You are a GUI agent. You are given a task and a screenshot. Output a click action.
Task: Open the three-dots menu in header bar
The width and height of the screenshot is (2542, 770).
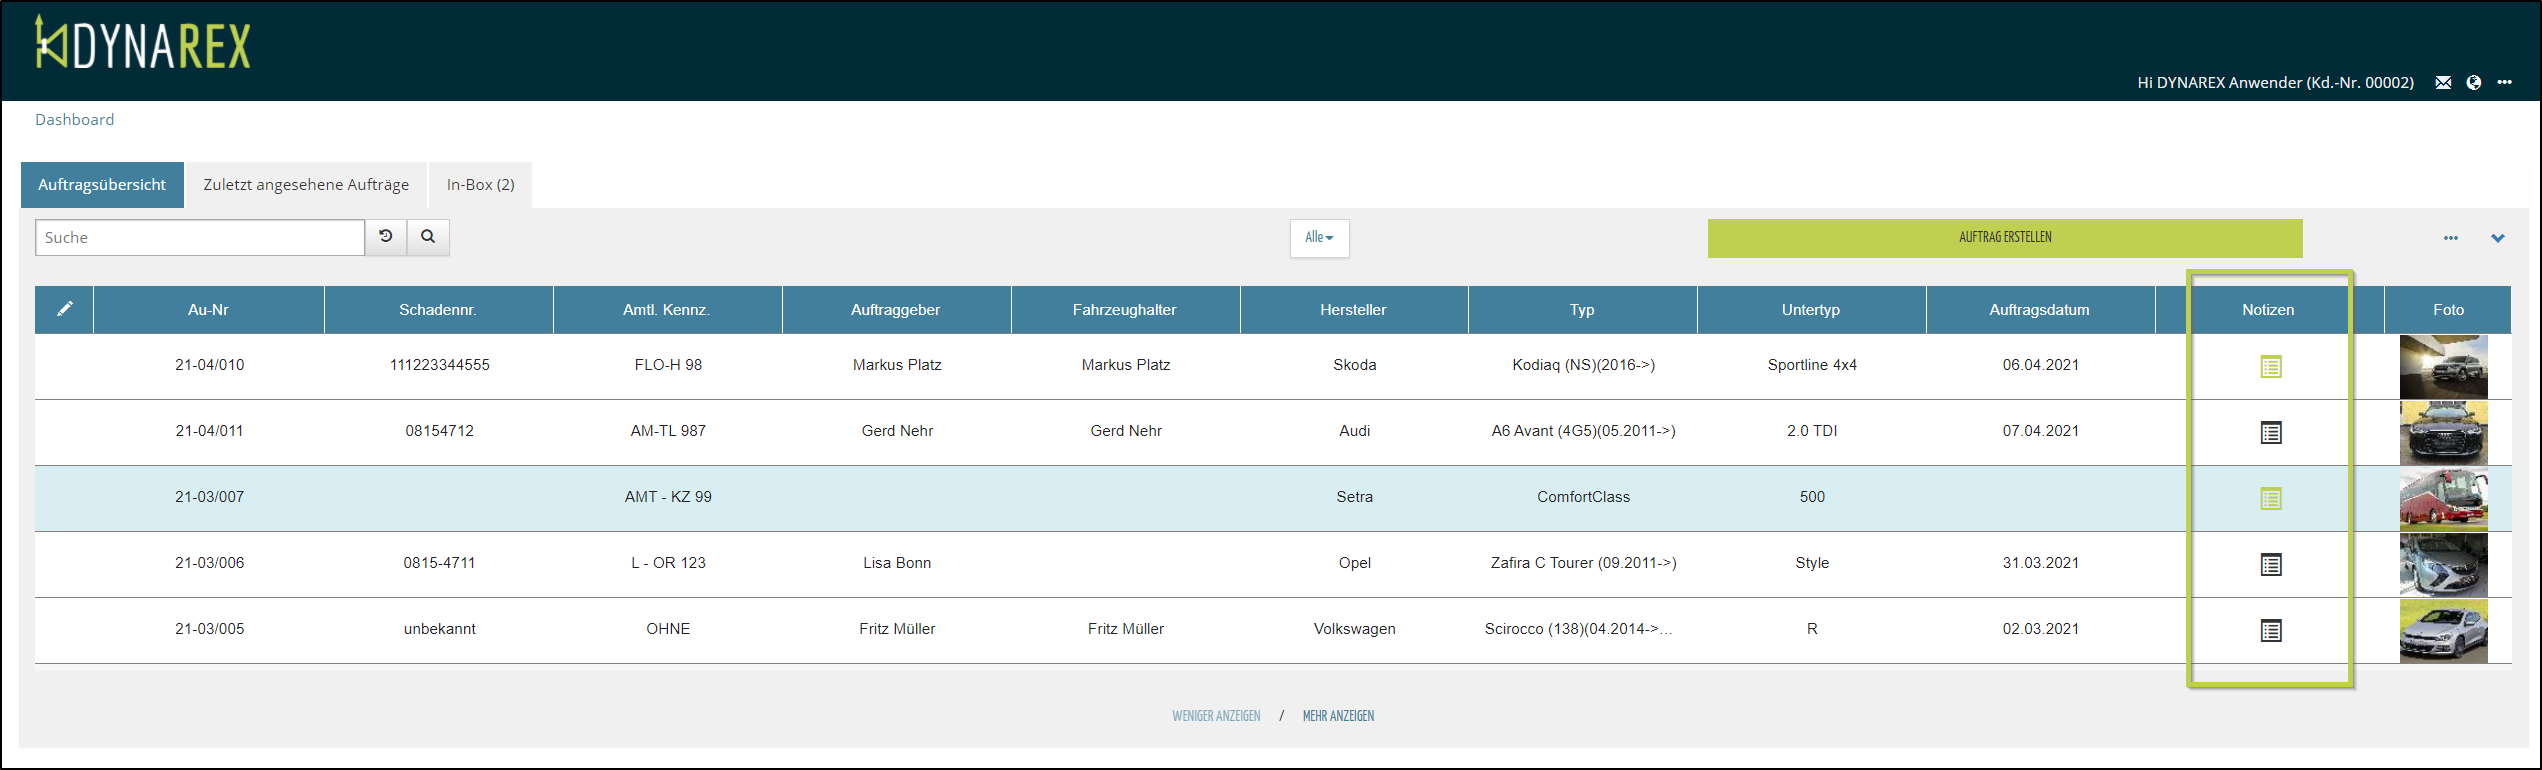point(2505,83)
